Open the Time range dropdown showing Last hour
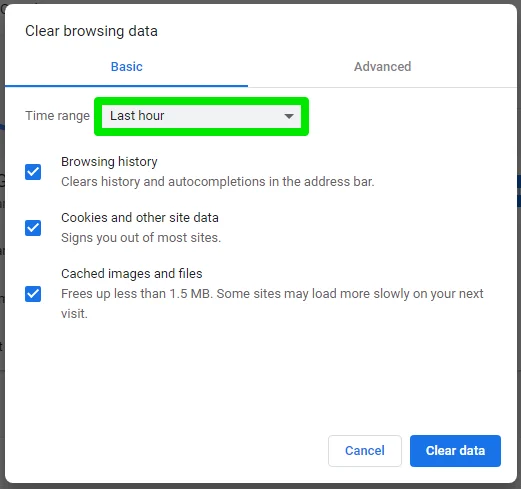Viewport: 521px width, 489px height. (201, 116)
